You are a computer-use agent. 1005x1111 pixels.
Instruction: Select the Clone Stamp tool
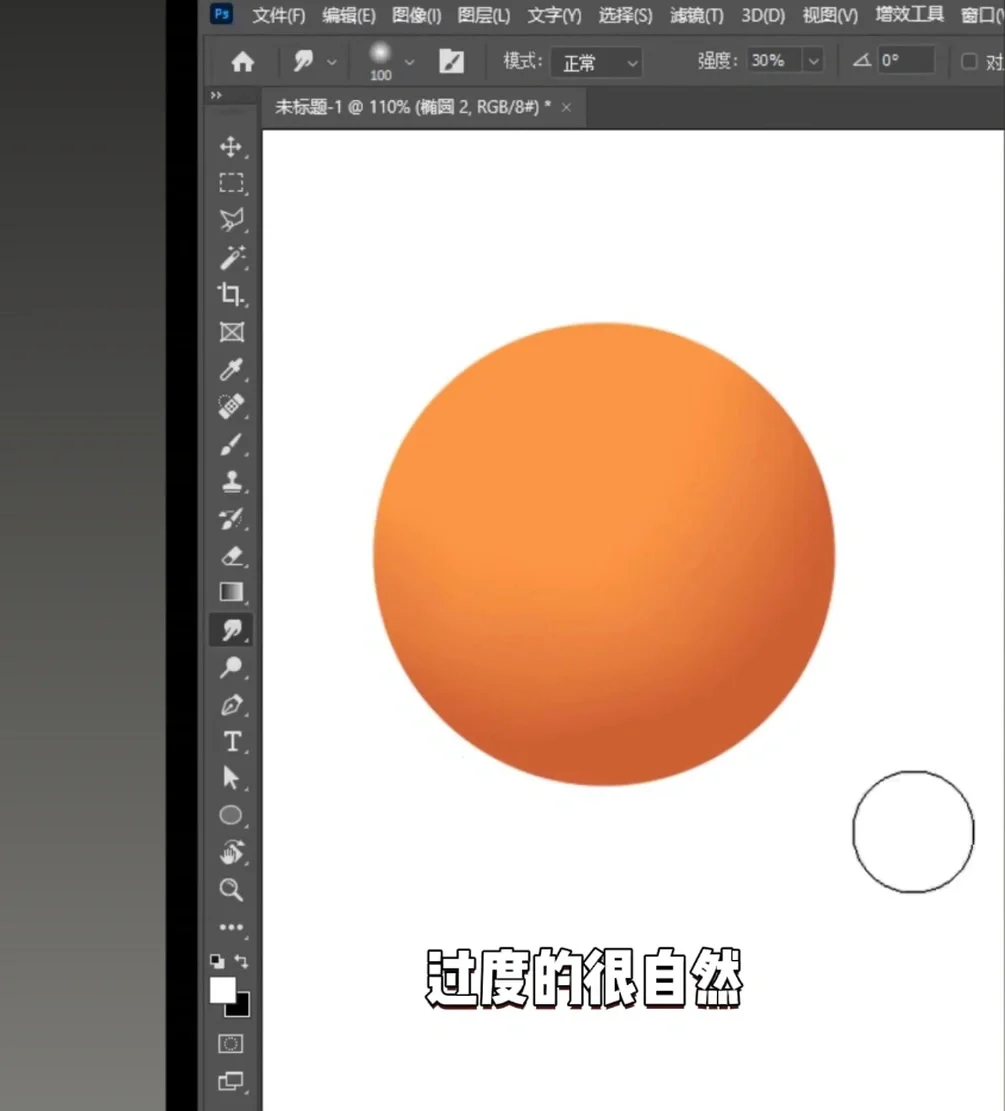[x=231, y=481]
